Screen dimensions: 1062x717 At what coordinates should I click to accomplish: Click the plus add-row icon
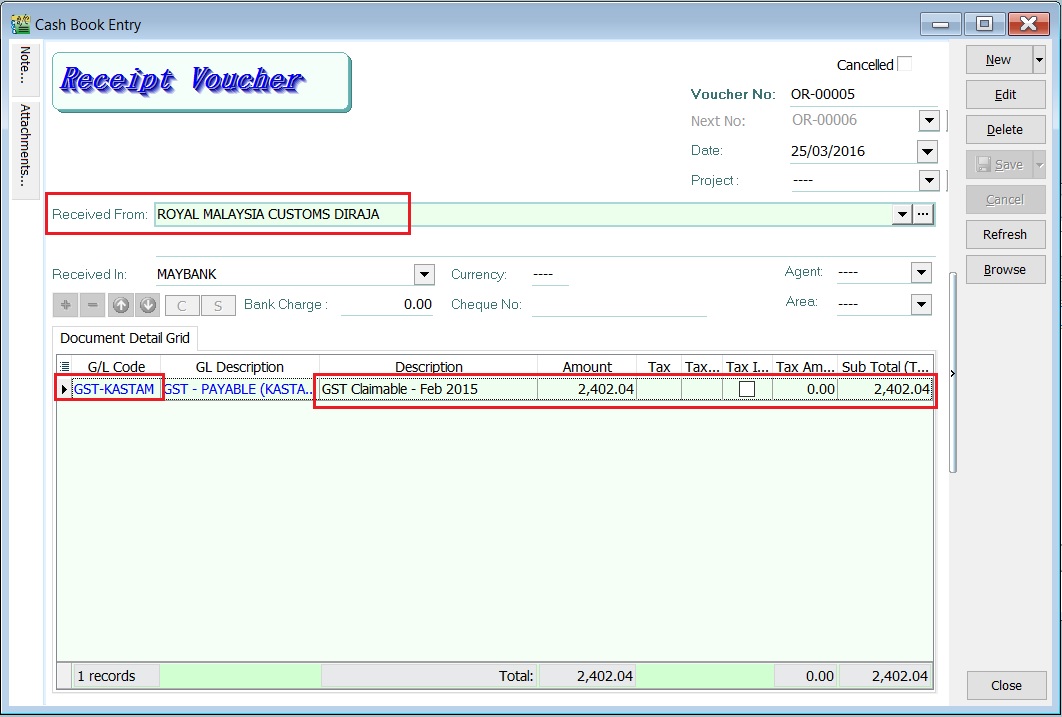67,305
